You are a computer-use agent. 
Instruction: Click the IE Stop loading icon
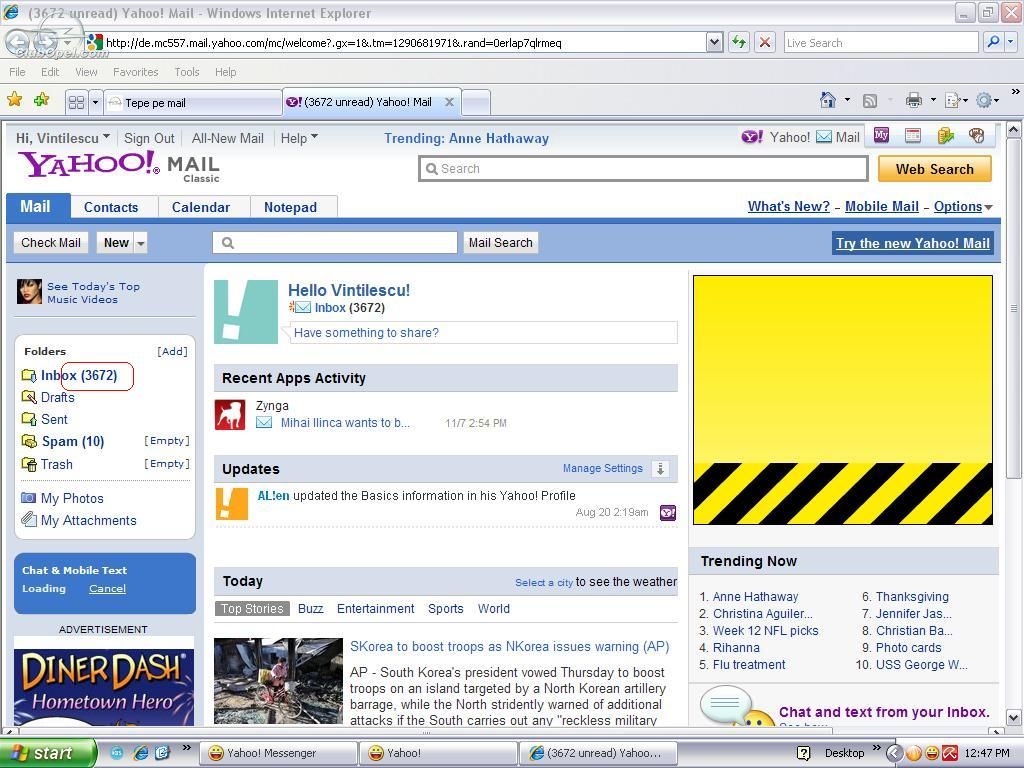(765, 42)
